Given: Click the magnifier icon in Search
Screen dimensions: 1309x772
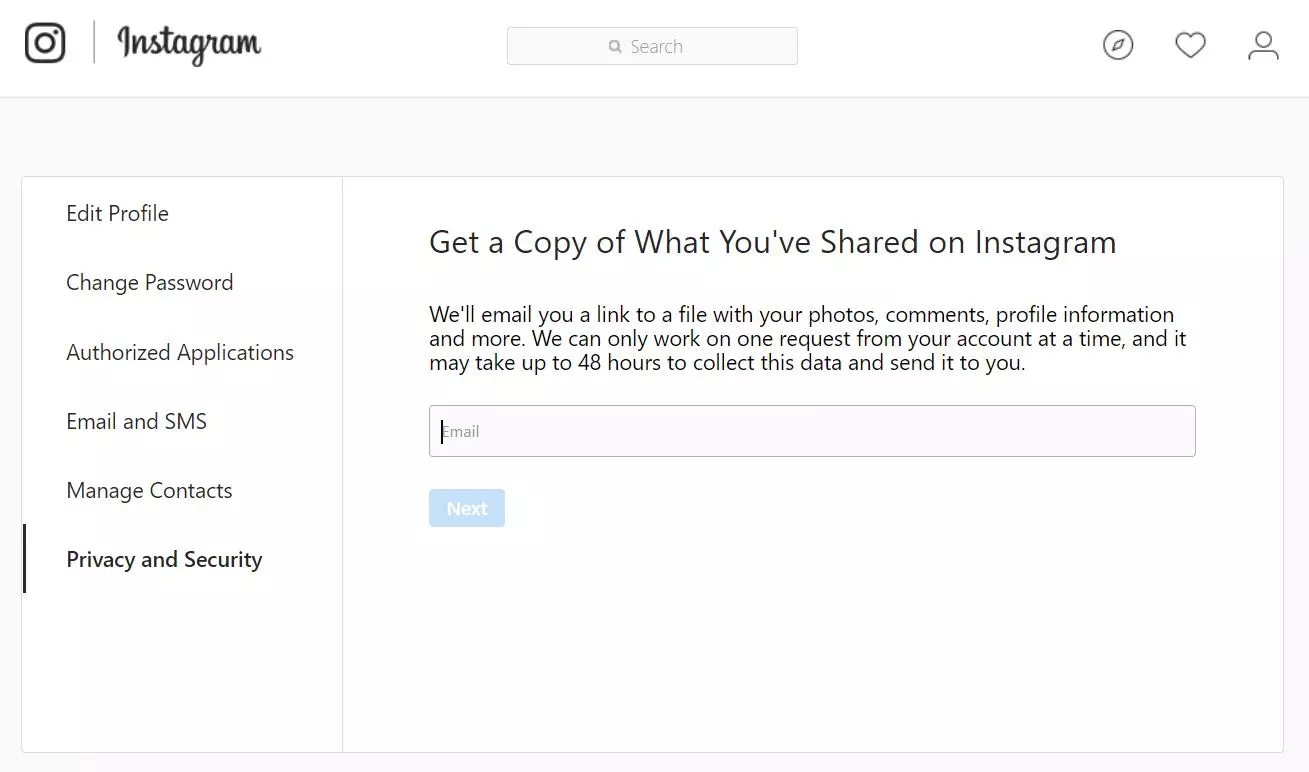Looking at the screenshot, I should [615, 47].
